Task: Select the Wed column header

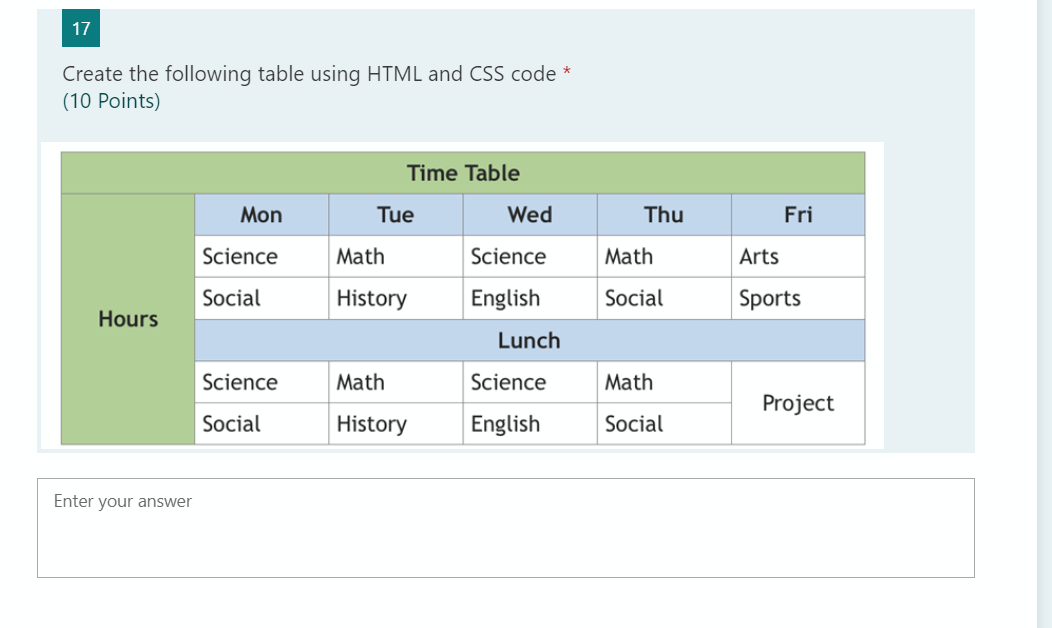Action: click(529, 215)
